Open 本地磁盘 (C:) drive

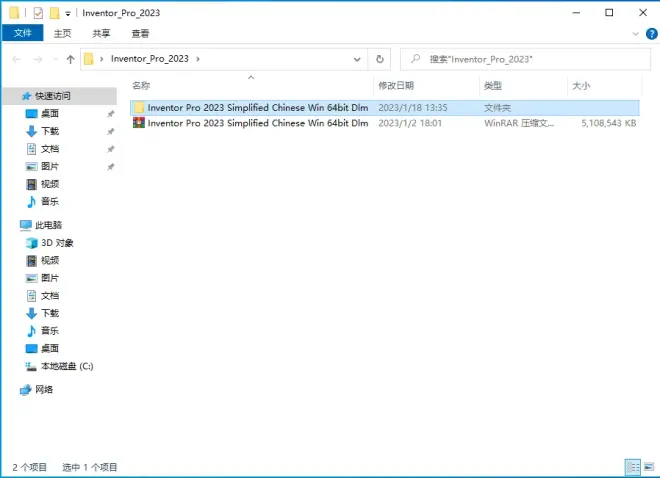[x=67, y=366]
